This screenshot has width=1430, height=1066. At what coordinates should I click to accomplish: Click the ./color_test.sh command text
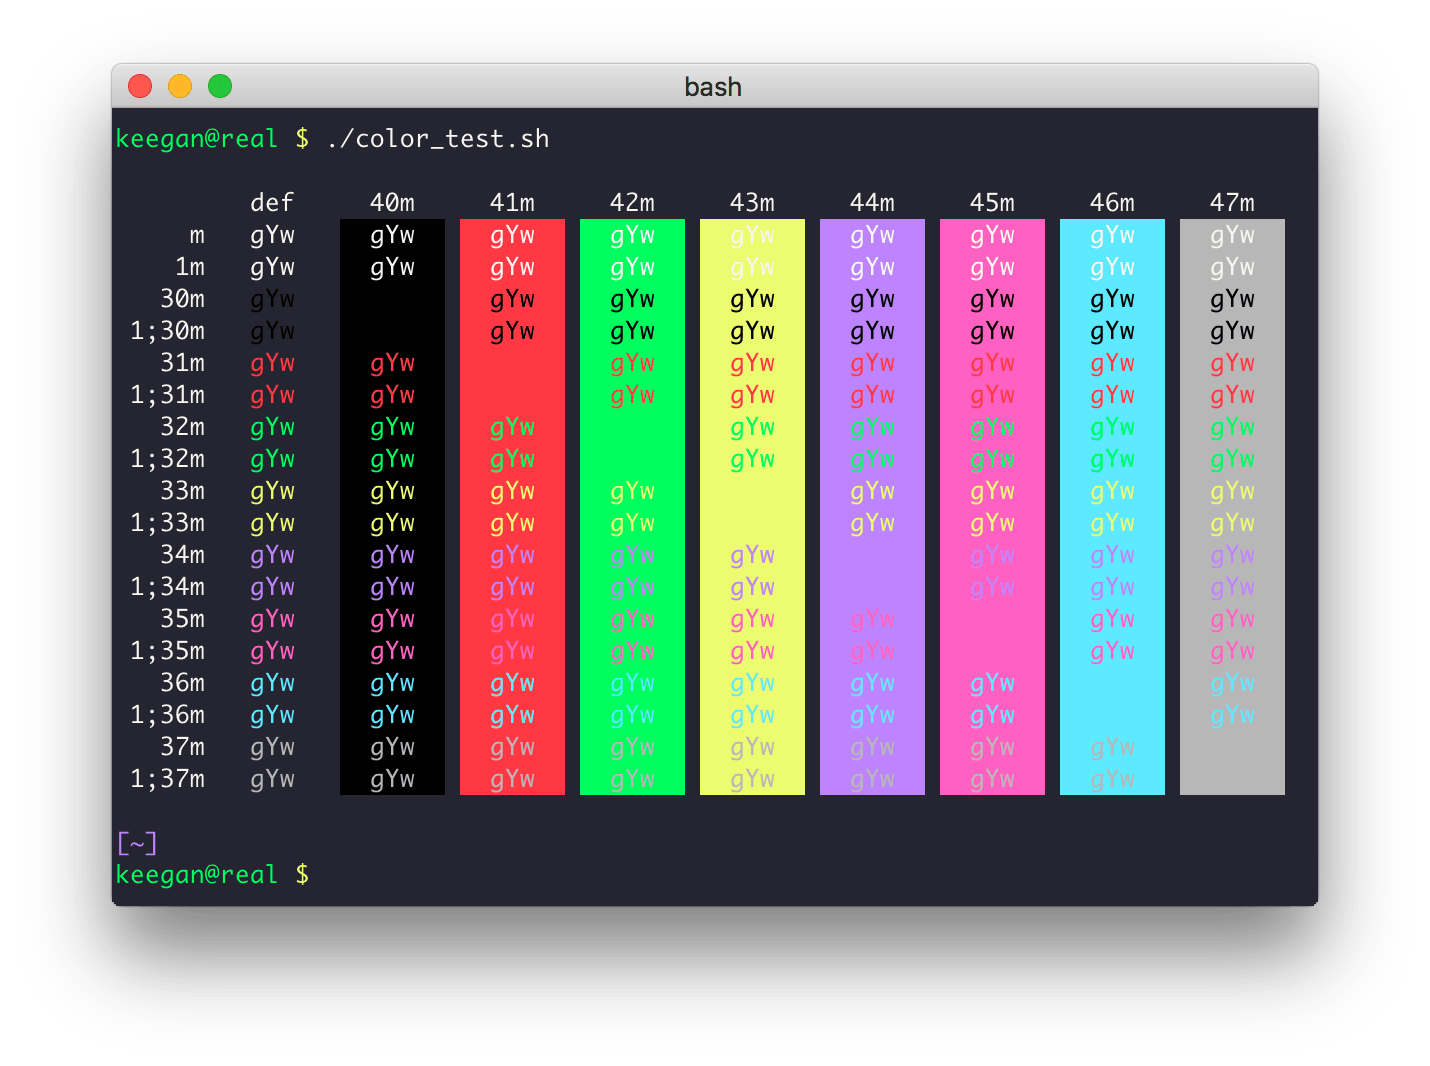point(437,139)
